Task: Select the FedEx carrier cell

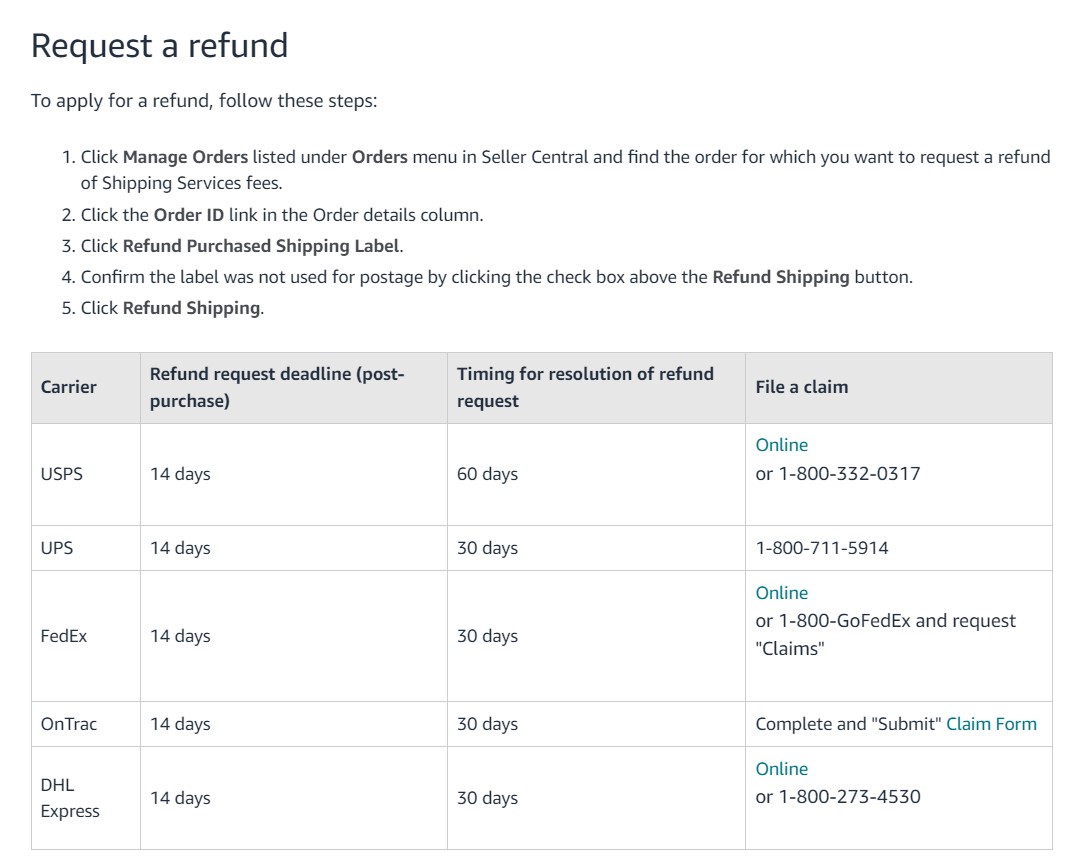Action: tap(86, 636)
